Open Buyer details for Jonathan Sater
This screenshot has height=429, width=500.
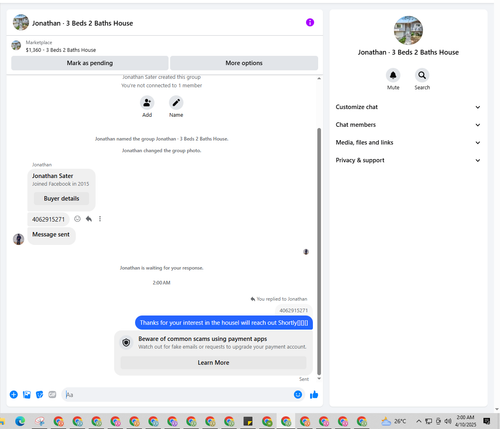tap(61, 198)
